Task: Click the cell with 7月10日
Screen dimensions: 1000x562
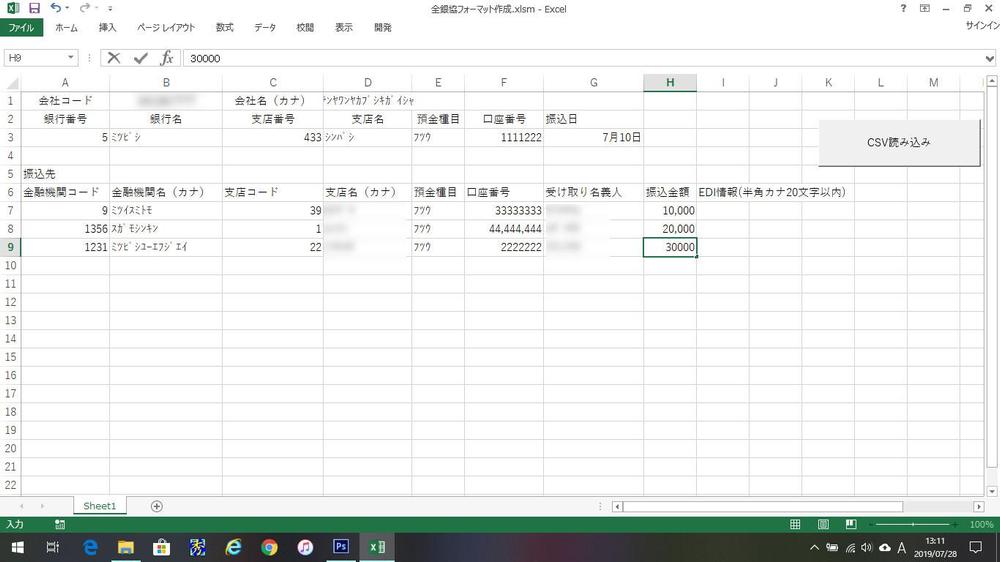Action: (x=593, y=137)
